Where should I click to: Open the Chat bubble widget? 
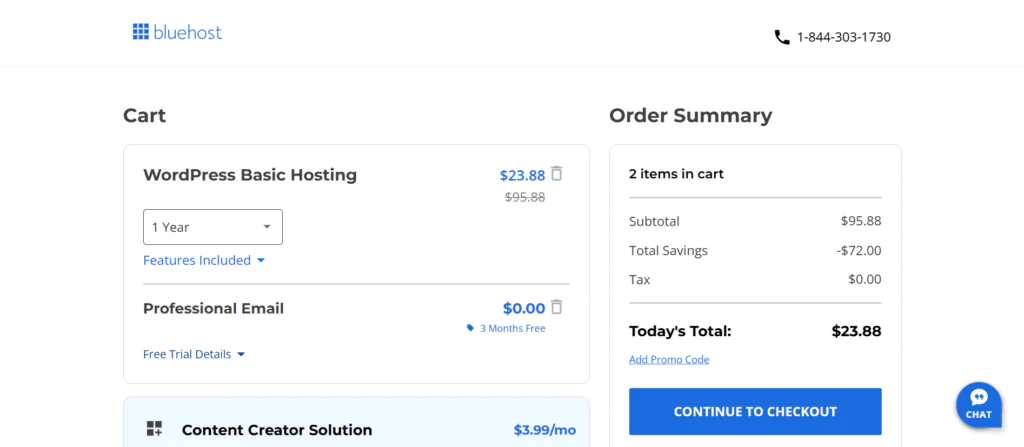click(978, 405)
